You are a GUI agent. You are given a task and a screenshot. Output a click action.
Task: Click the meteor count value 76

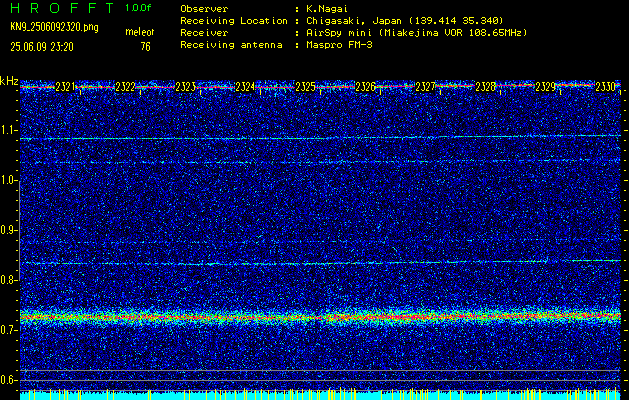(146, 47)
